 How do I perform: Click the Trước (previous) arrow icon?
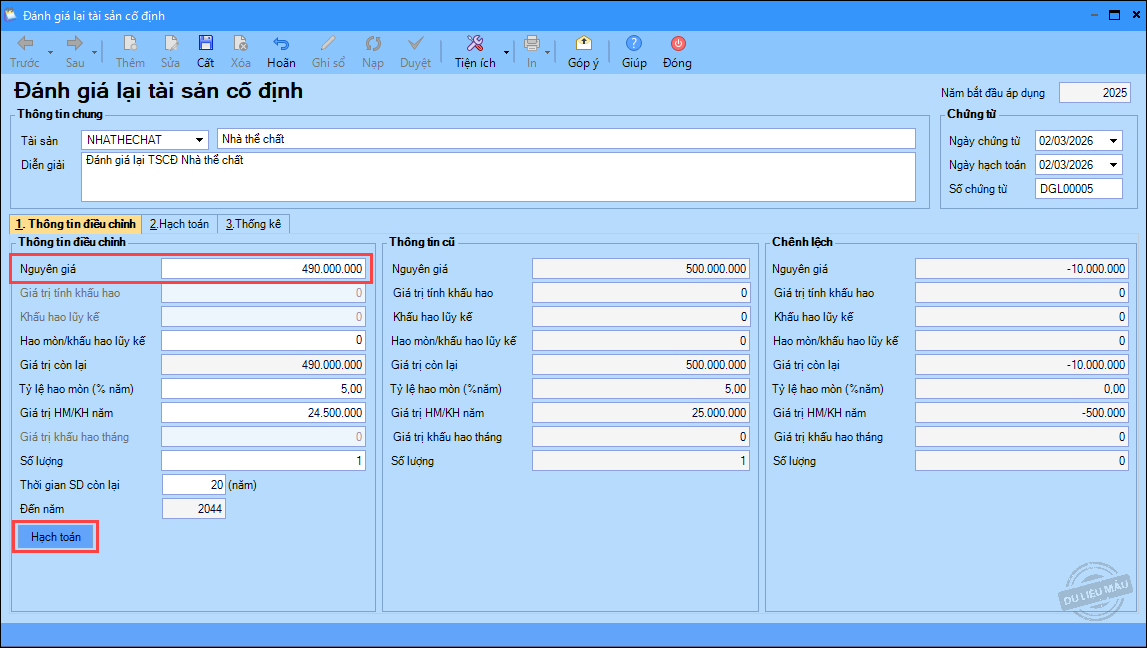pos(25,44)
